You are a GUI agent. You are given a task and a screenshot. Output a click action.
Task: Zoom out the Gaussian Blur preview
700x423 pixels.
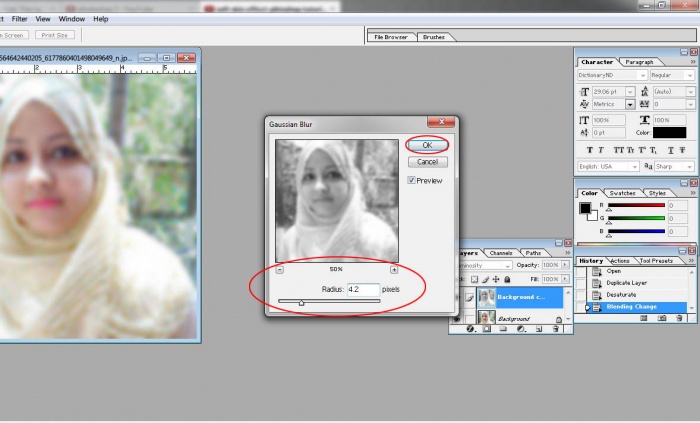tap(279, 270)
